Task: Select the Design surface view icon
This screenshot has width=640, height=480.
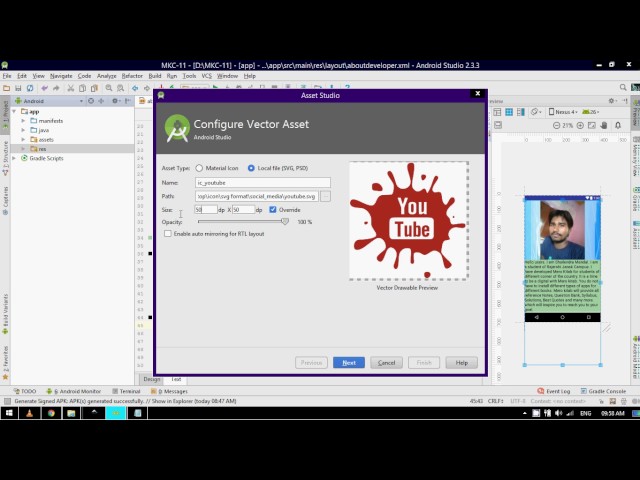Action: pos(497,112)
